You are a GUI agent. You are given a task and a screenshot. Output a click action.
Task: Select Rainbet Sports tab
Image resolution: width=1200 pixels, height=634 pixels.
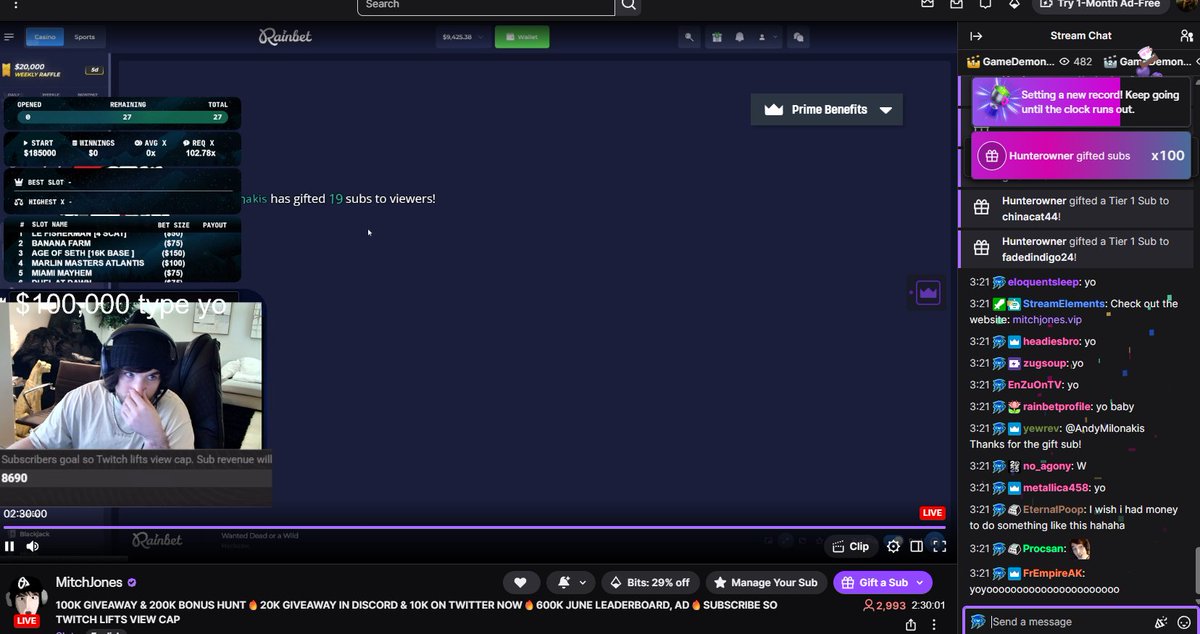pos(85,37)
